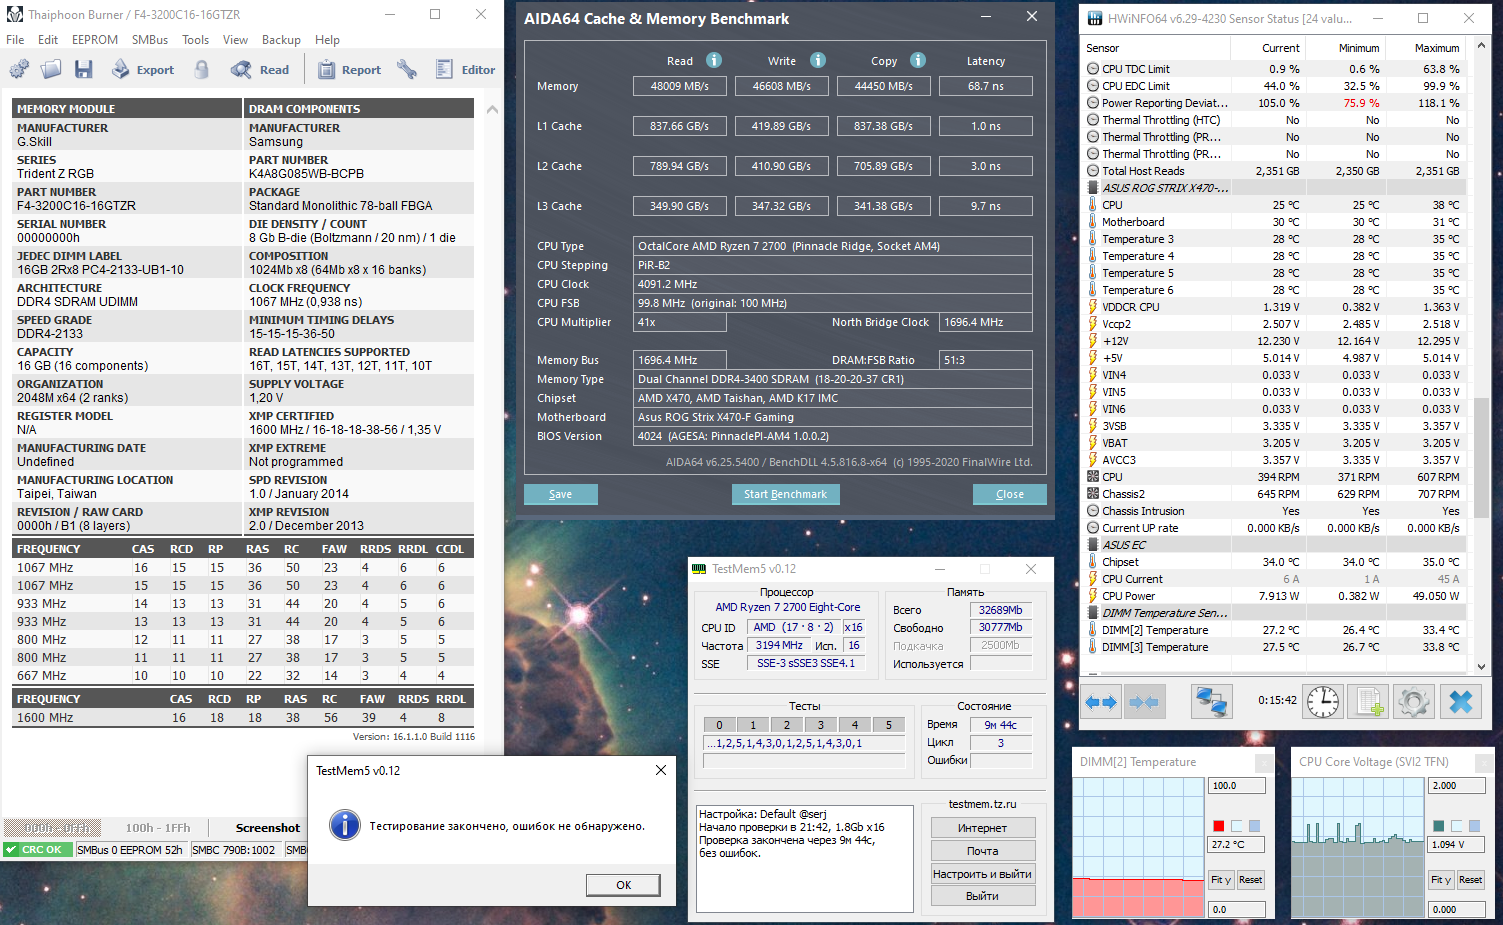The height and width of the screenshot is (925, 1503).
Task: Open the File menu in Thaiphoon Burner
Action: 15,40
